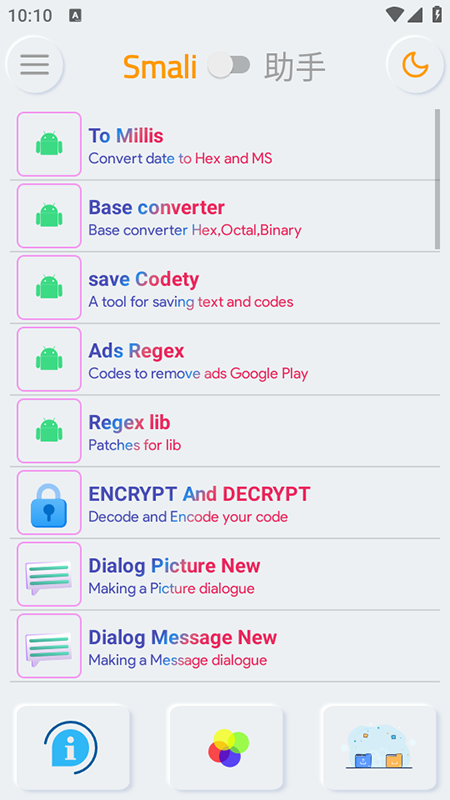The width and height of the screenshot is (450, 800).
Task: Tap the blue padlock icon
Action: click(49, 503)
